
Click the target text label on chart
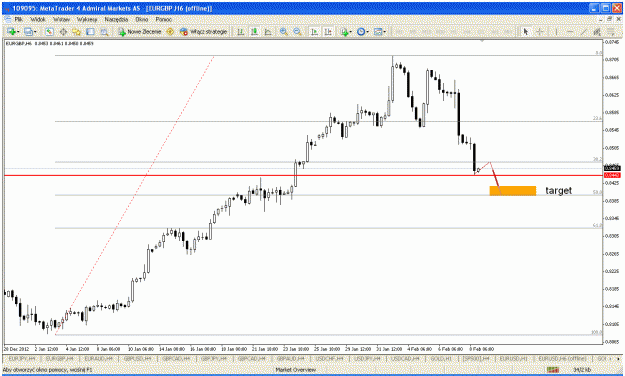(x=558, y=191)
